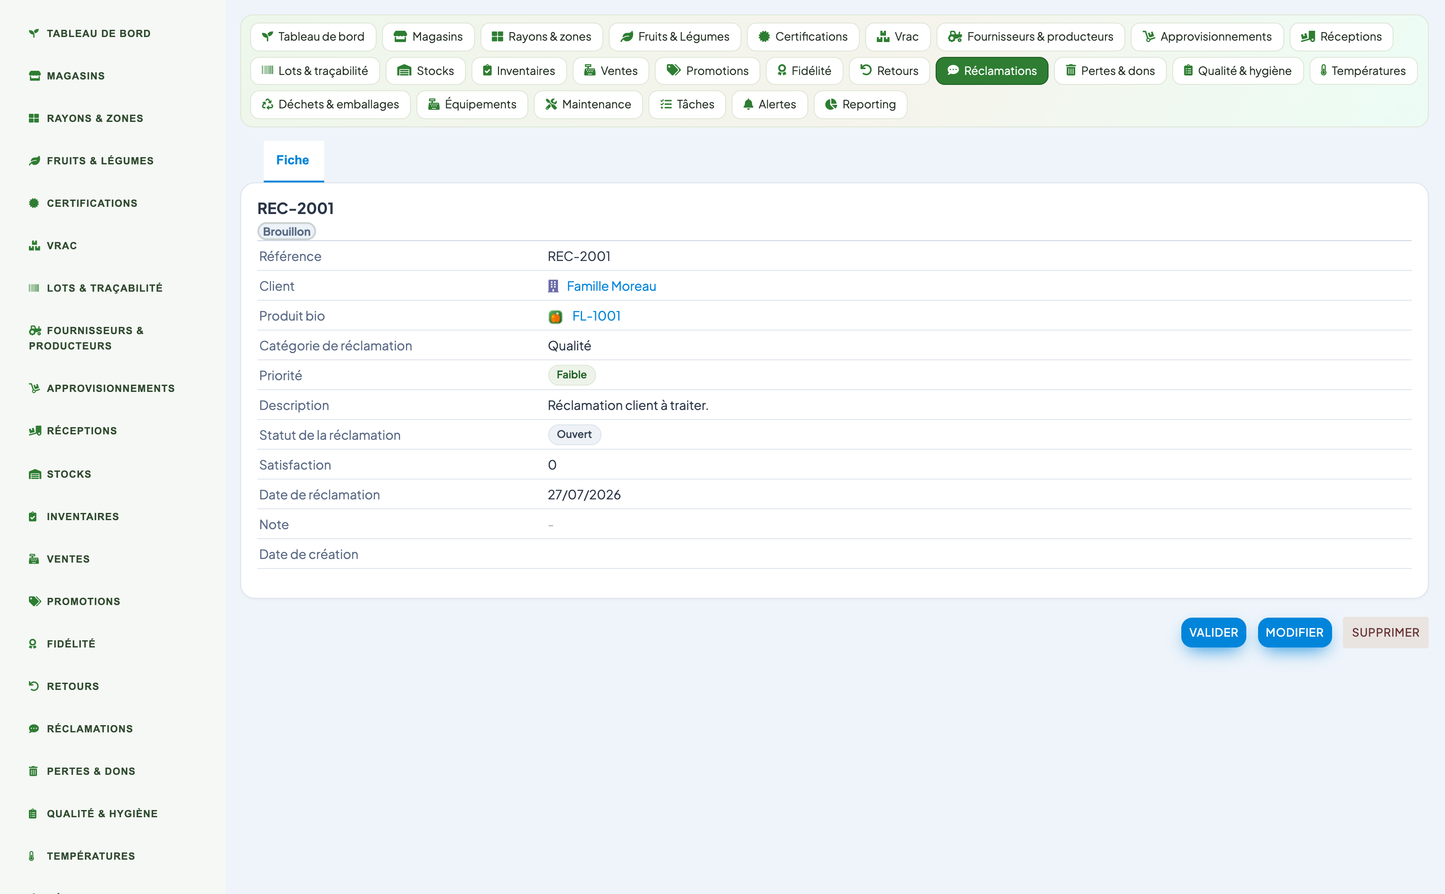Click the Brouillon status badge
This screenshot has width=1445, height=894.
coord(287,232)
